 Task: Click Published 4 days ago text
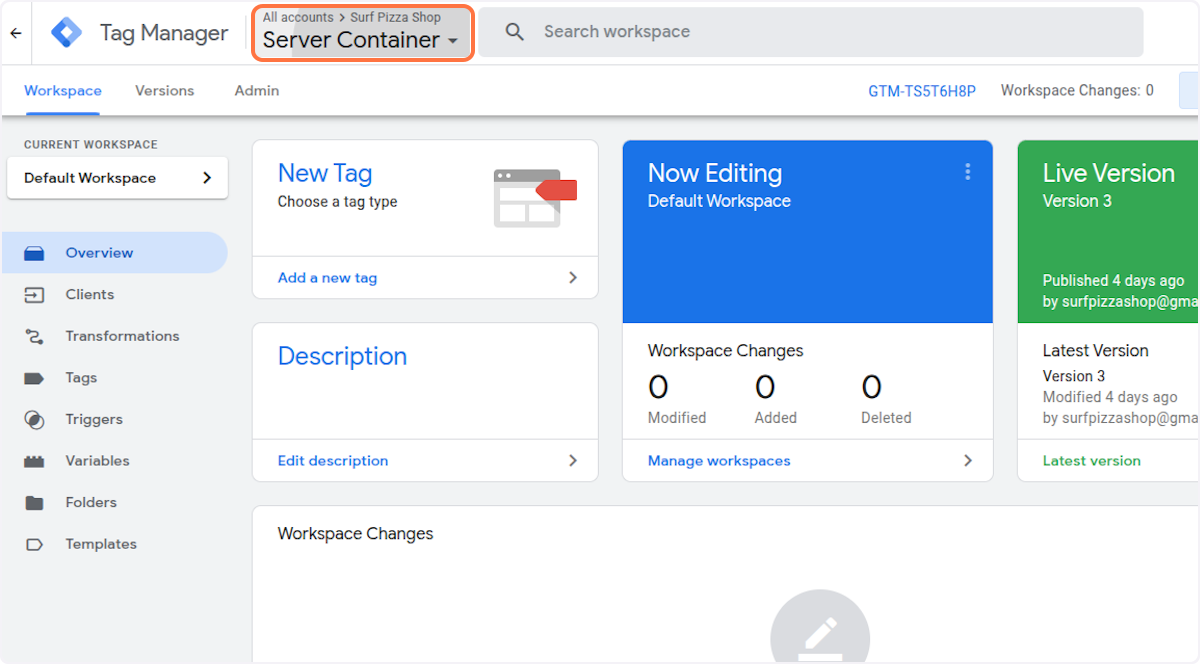[x=1111, y=281]
